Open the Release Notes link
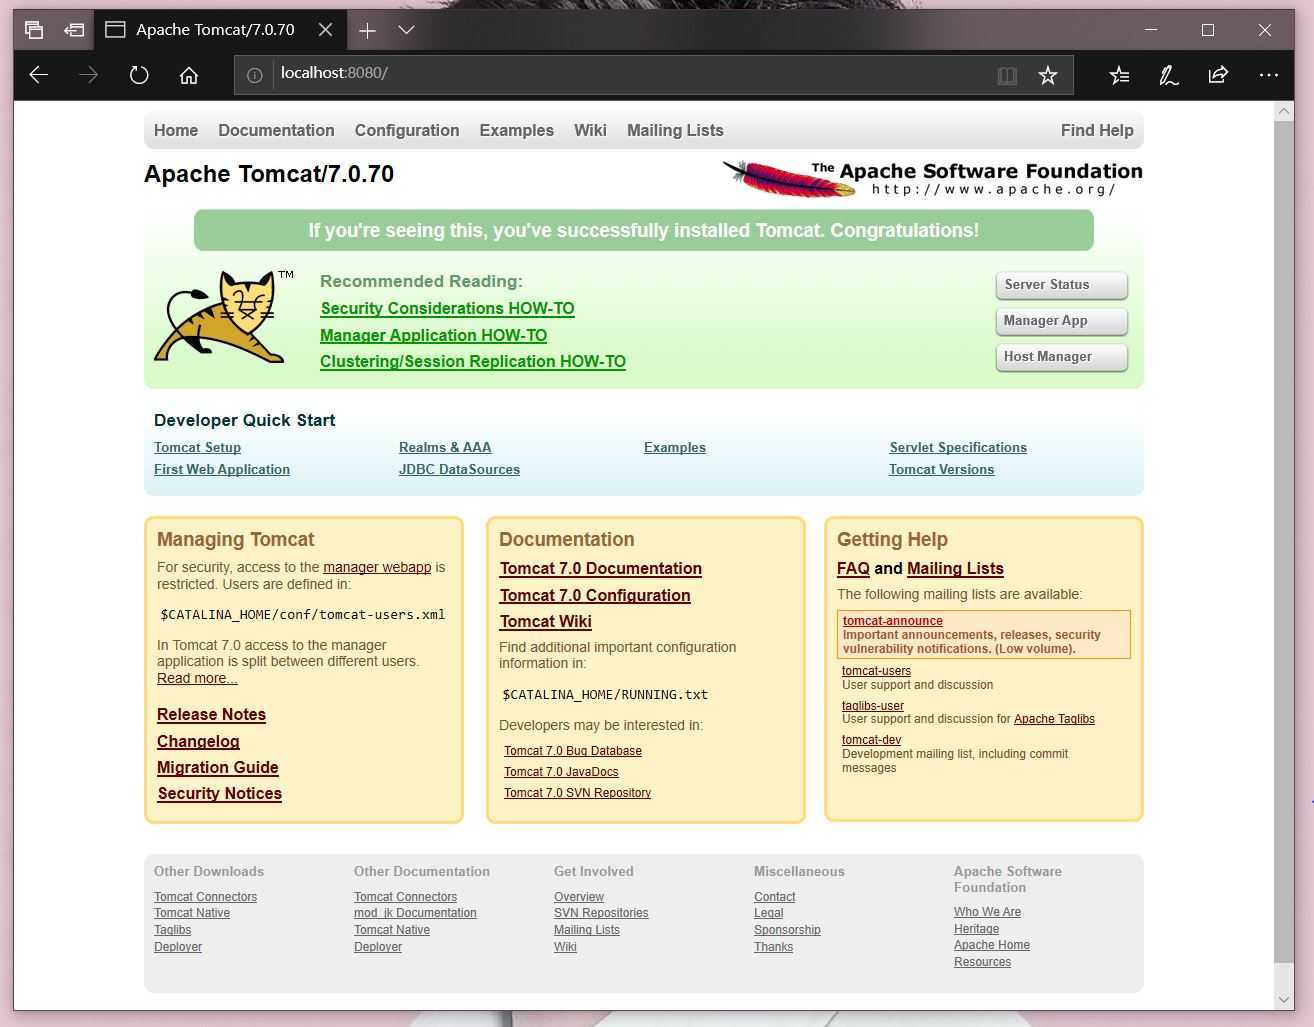This screenshot has width=1314, height=1027. [211, 715]
